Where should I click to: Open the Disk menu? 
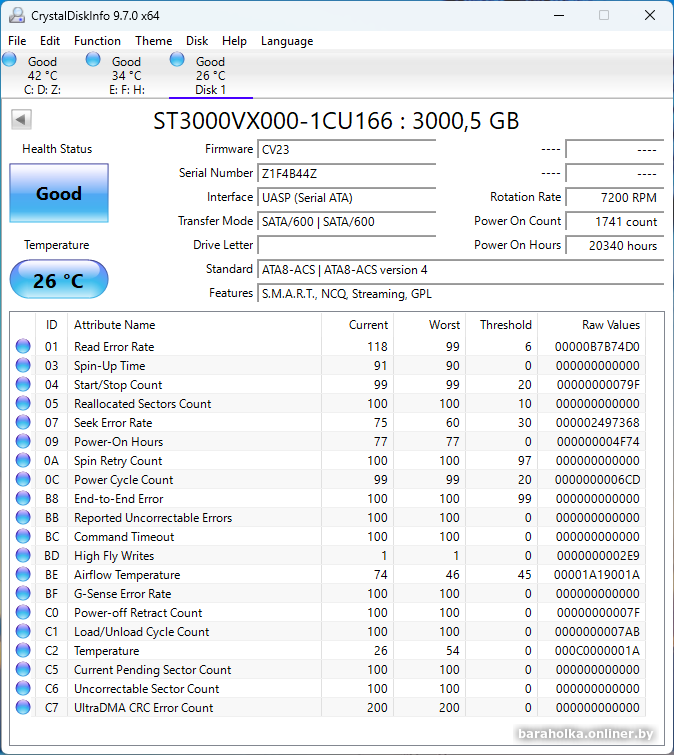197,41
